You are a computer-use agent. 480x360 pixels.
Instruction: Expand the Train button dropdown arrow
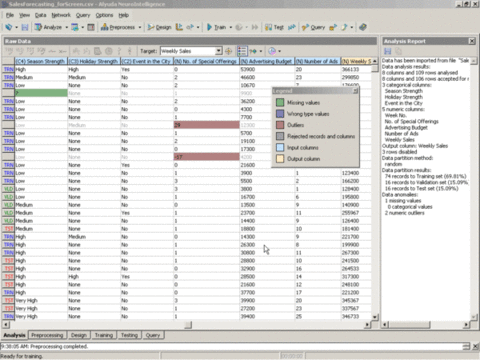231,27
